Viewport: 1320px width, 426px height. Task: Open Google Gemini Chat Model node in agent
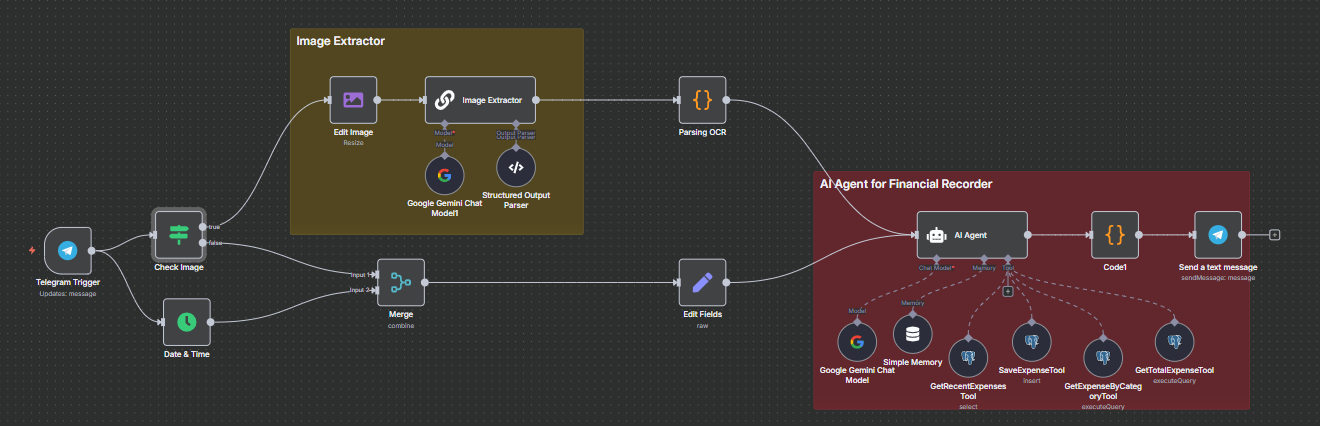[856, 342]
